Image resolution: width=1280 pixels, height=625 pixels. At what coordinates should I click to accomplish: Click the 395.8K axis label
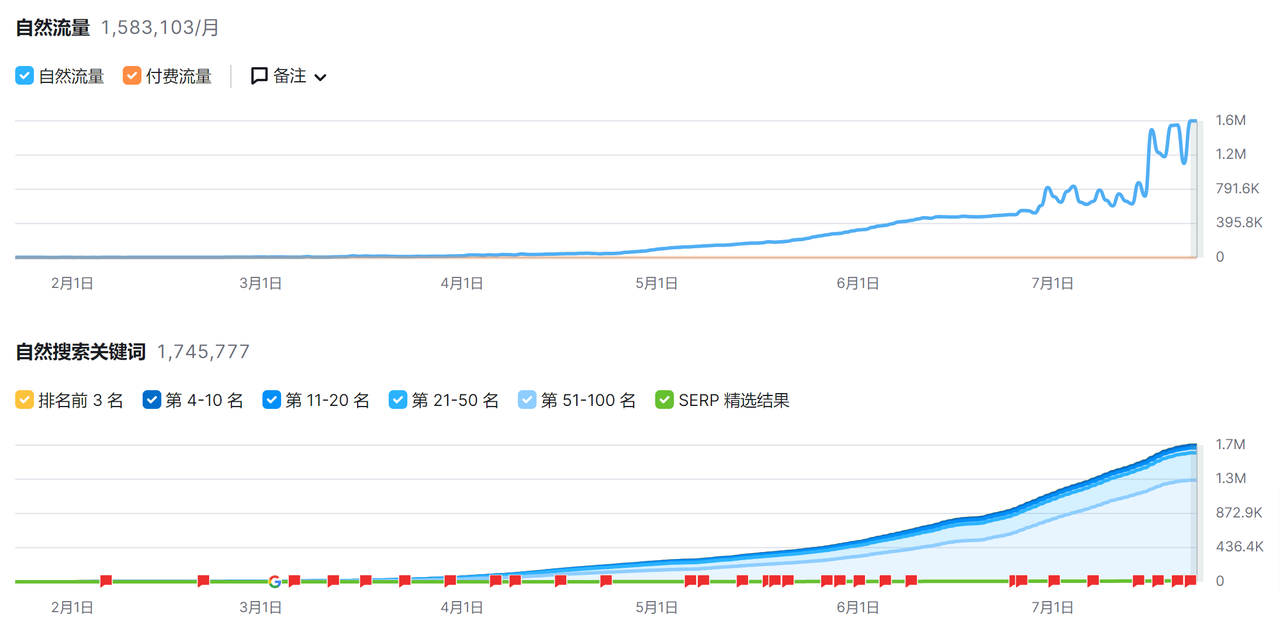point(1238,223)
